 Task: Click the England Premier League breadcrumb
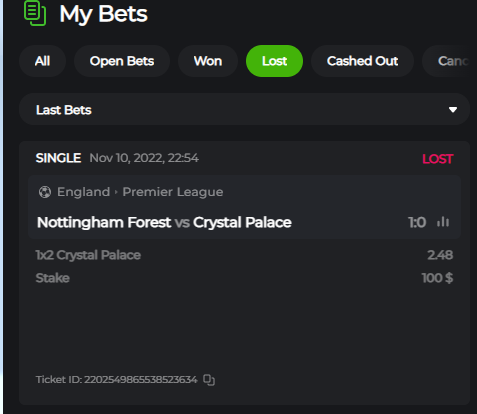pos(140,192)
